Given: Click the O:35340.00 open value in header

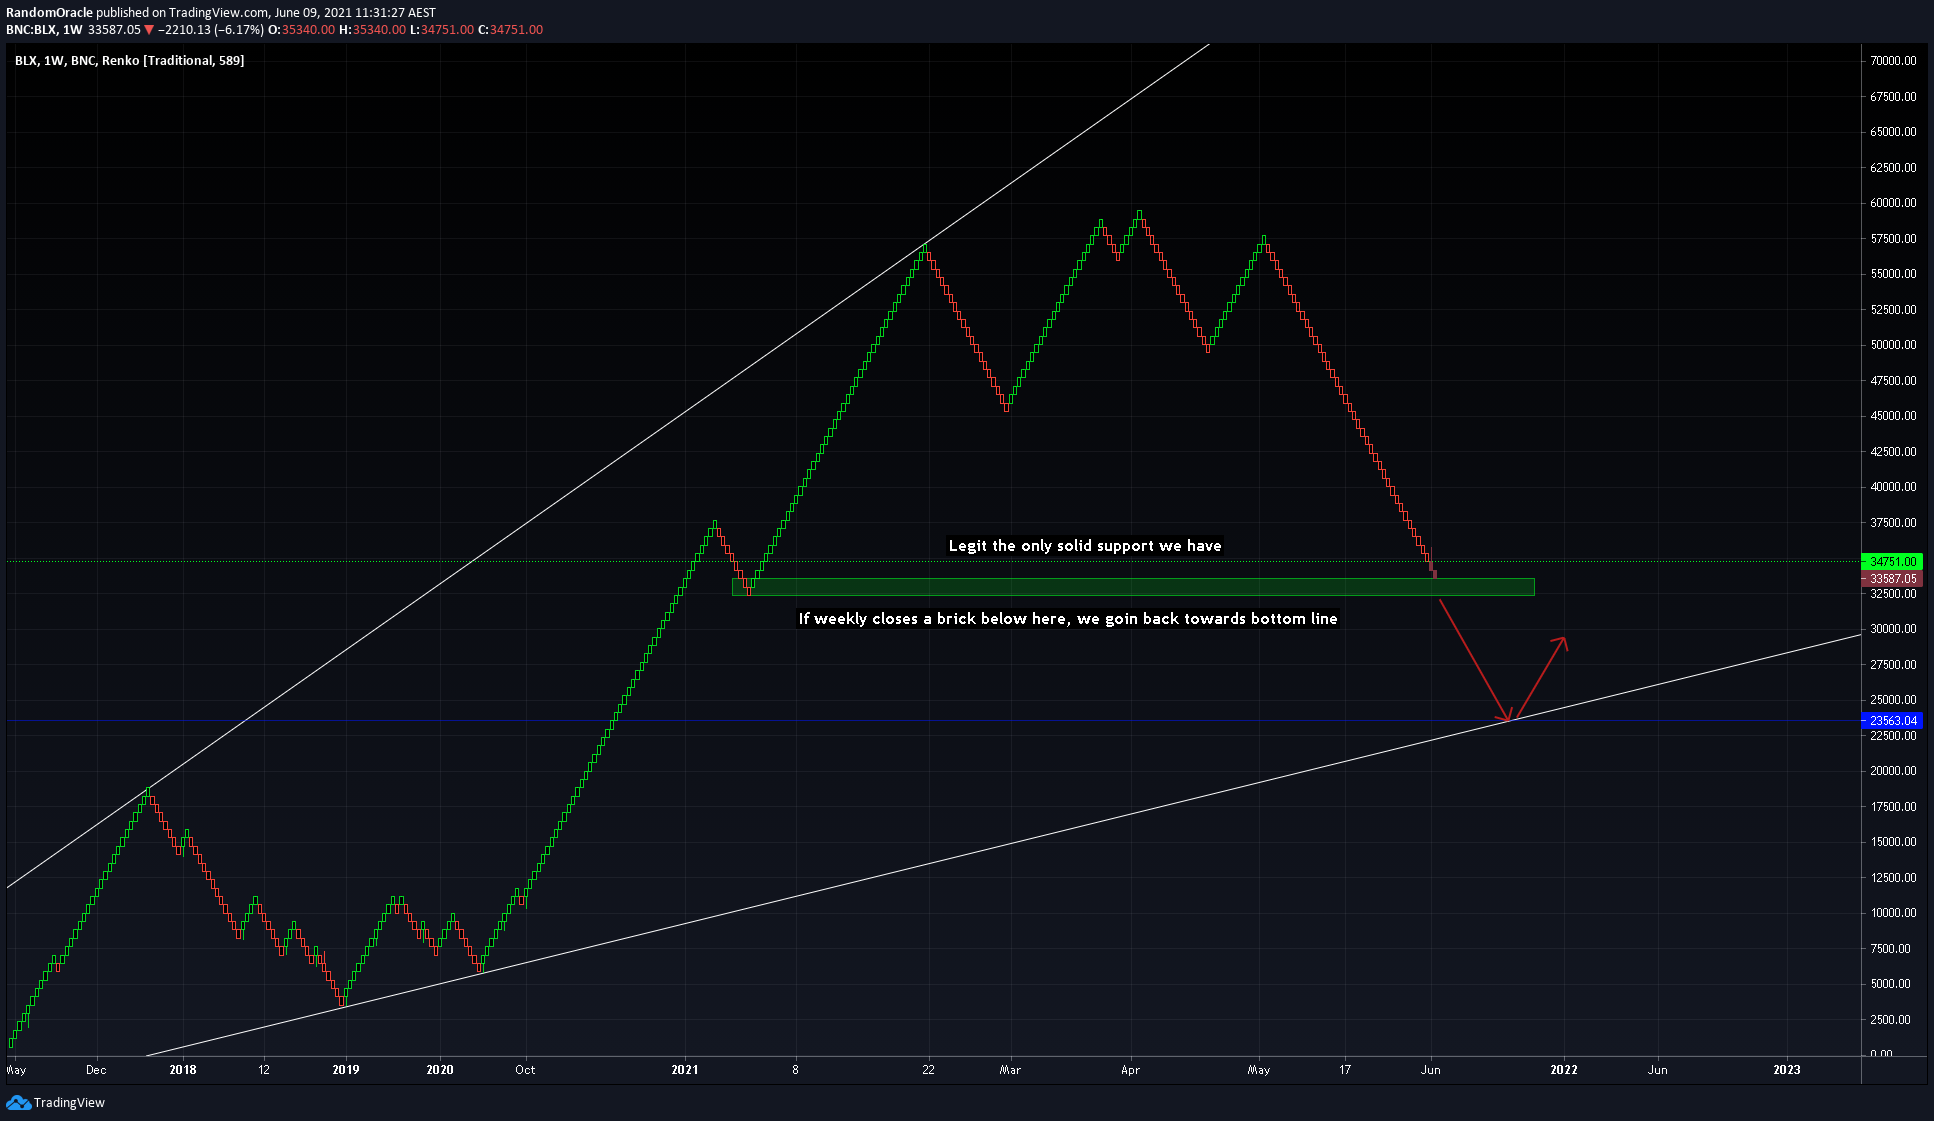Looking at the screenshot, I should pos(302,30).
